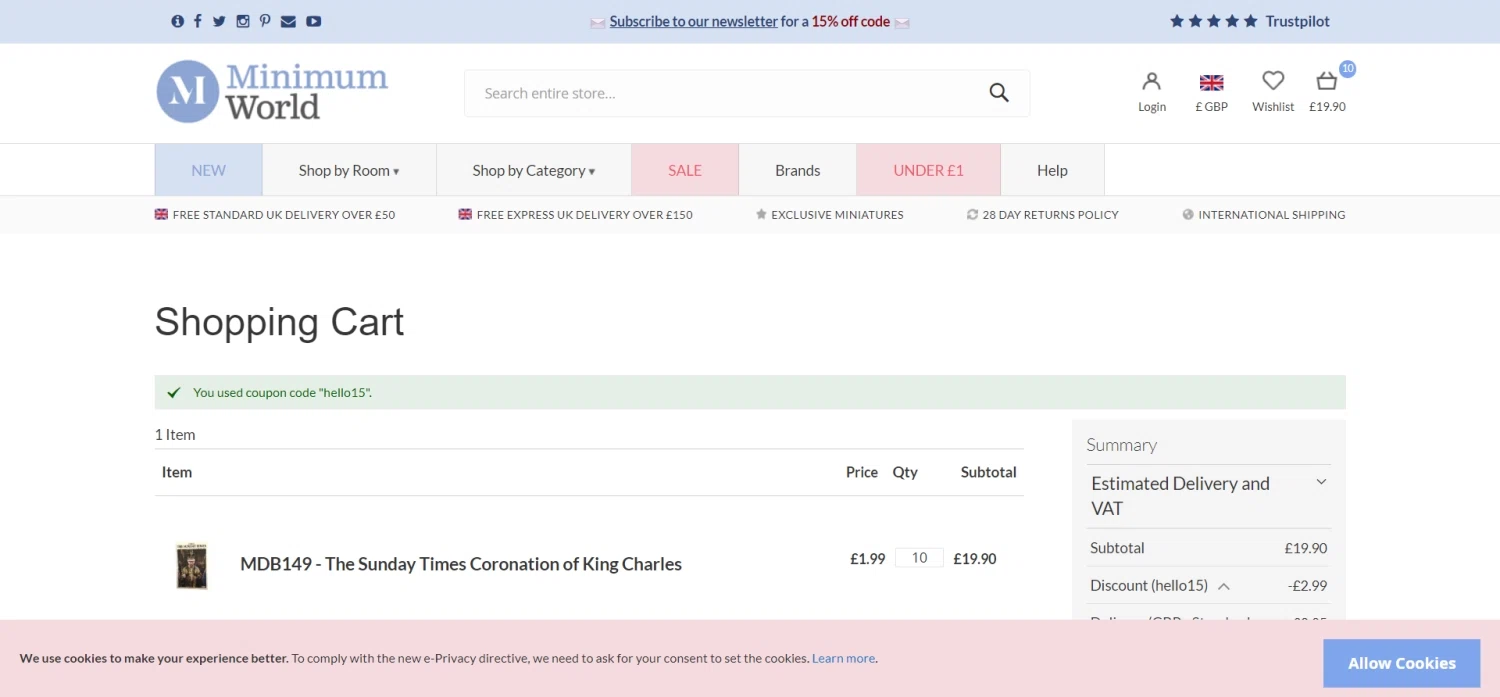Open the Wishlist heart icon
The width and height of the screenshot is (1500, 697).
pyautogui.click(x=1273, y=82)
